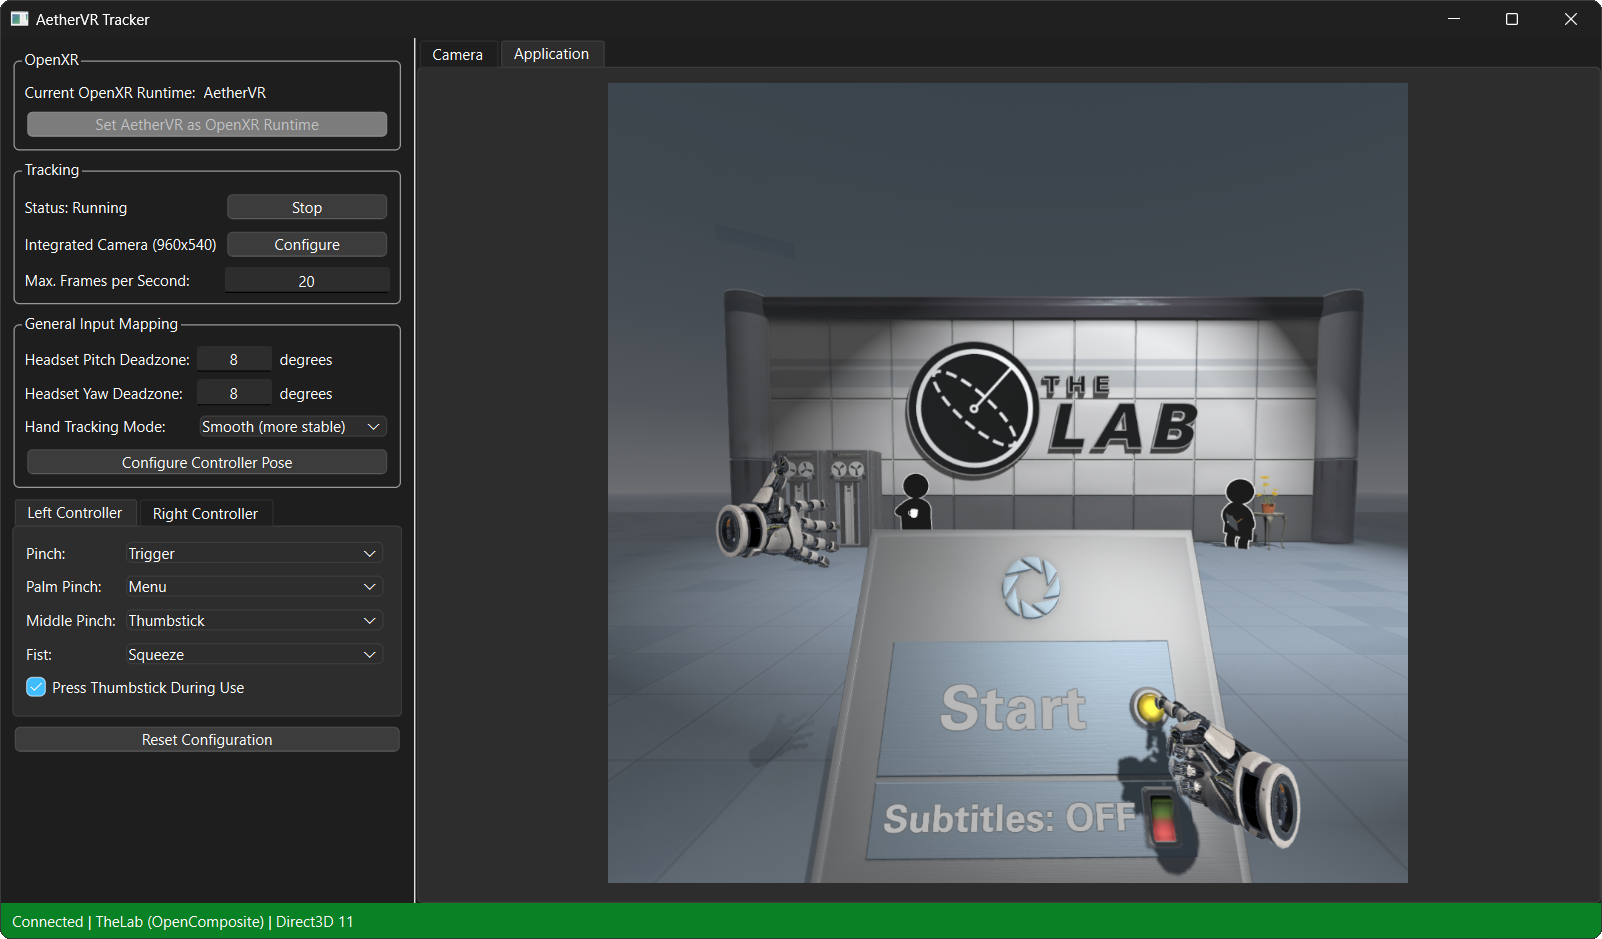The image size is (1602, 939).
Task: Open the Middle Pinch dropdown set to Thumbstick
Action: (x=253, y=620)
